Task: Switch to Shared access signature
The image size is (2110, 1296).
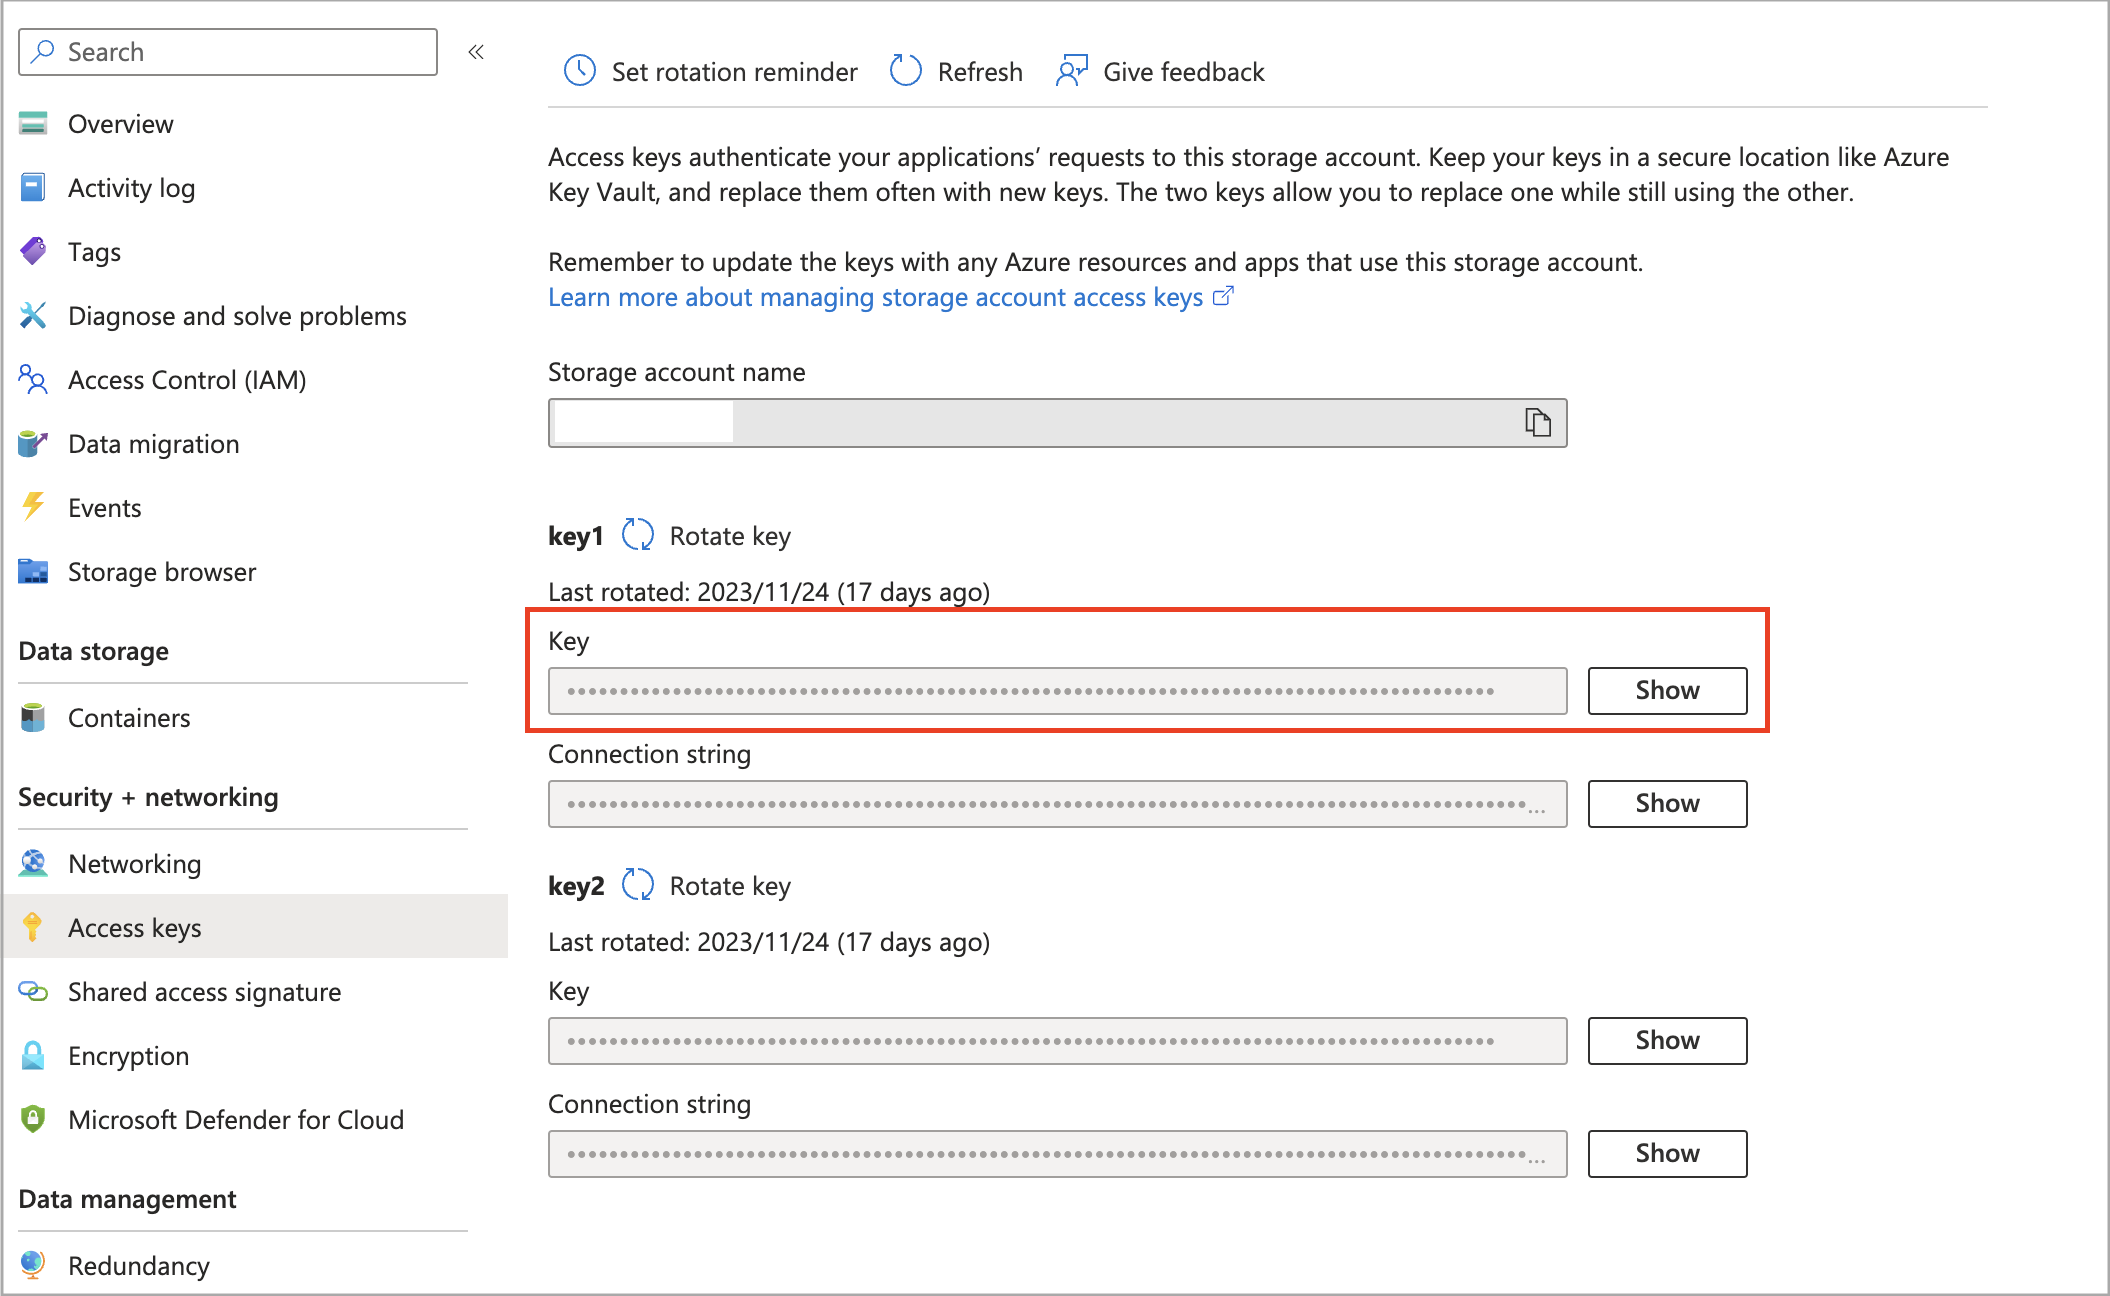Action: pos(204,991)
